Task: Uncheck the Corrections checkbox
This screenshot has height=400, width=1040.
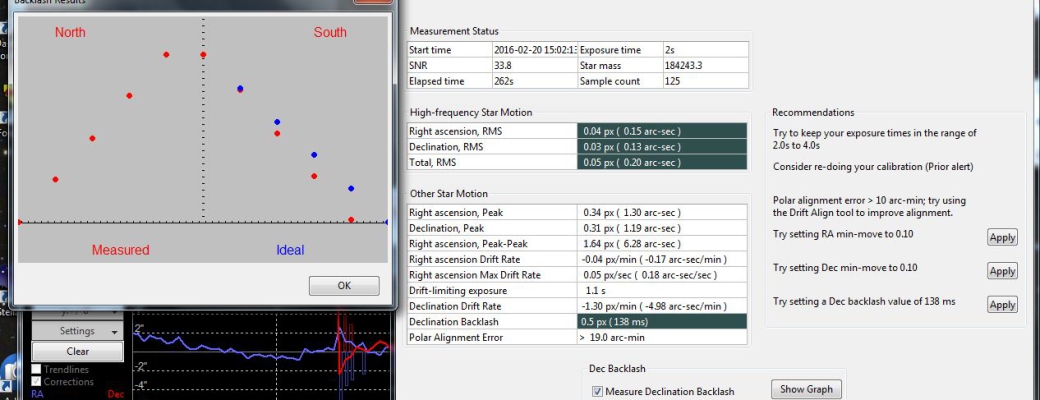Action: 36,381
